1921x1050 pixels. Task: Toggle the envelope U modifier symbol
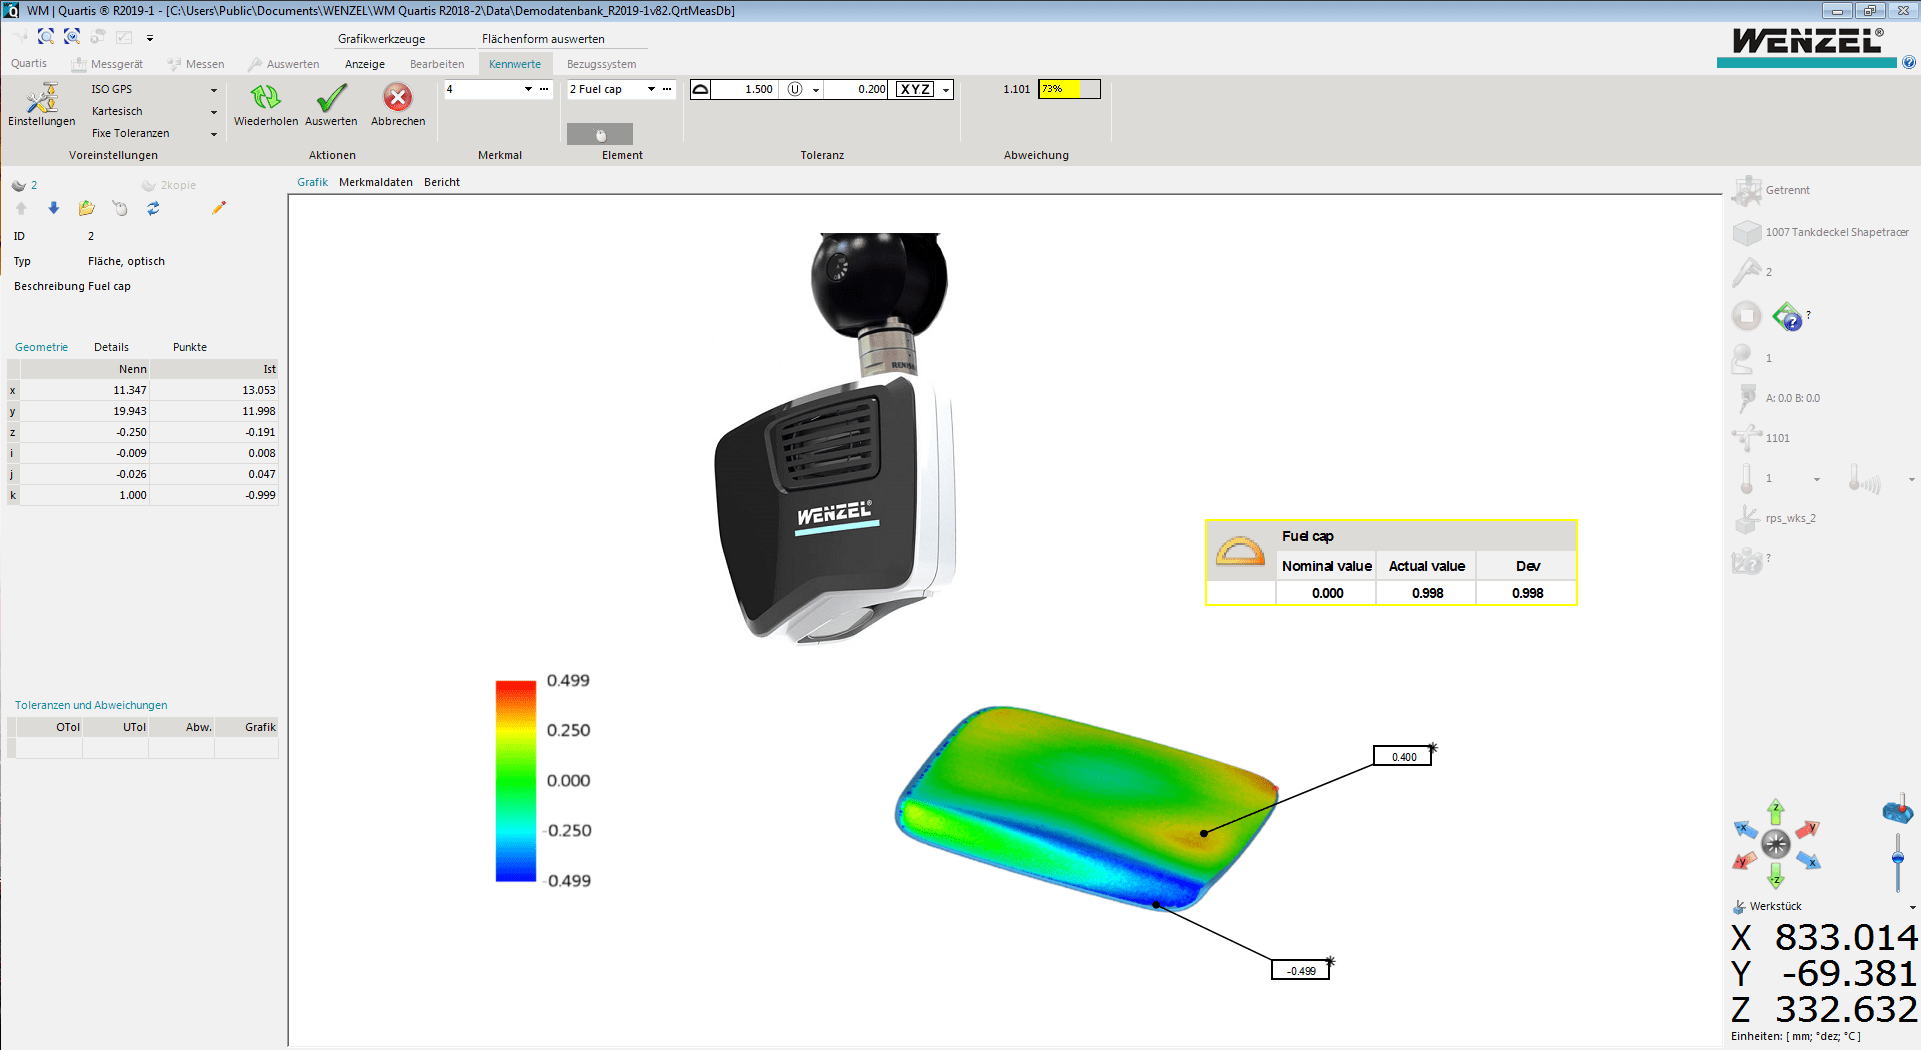coord(795,89)
